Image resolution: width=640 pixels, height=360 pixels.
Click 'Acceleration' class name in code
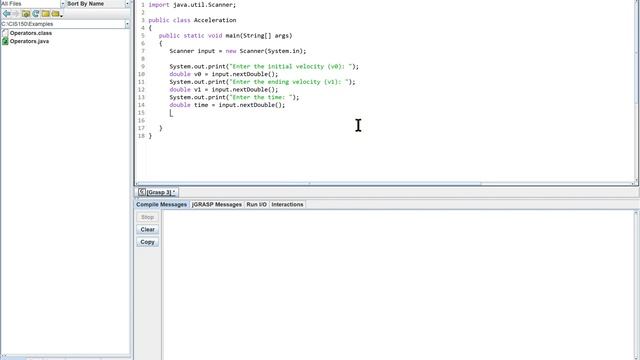pos(215,20)
